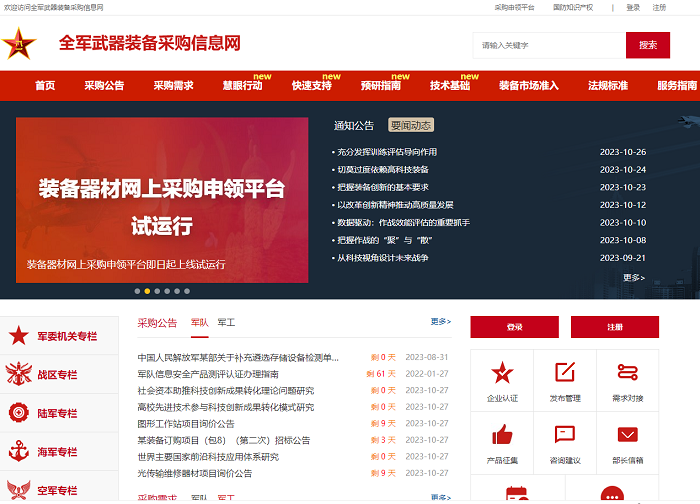Open notice 世界主要国家前沿科技应用体系研究

208,457
